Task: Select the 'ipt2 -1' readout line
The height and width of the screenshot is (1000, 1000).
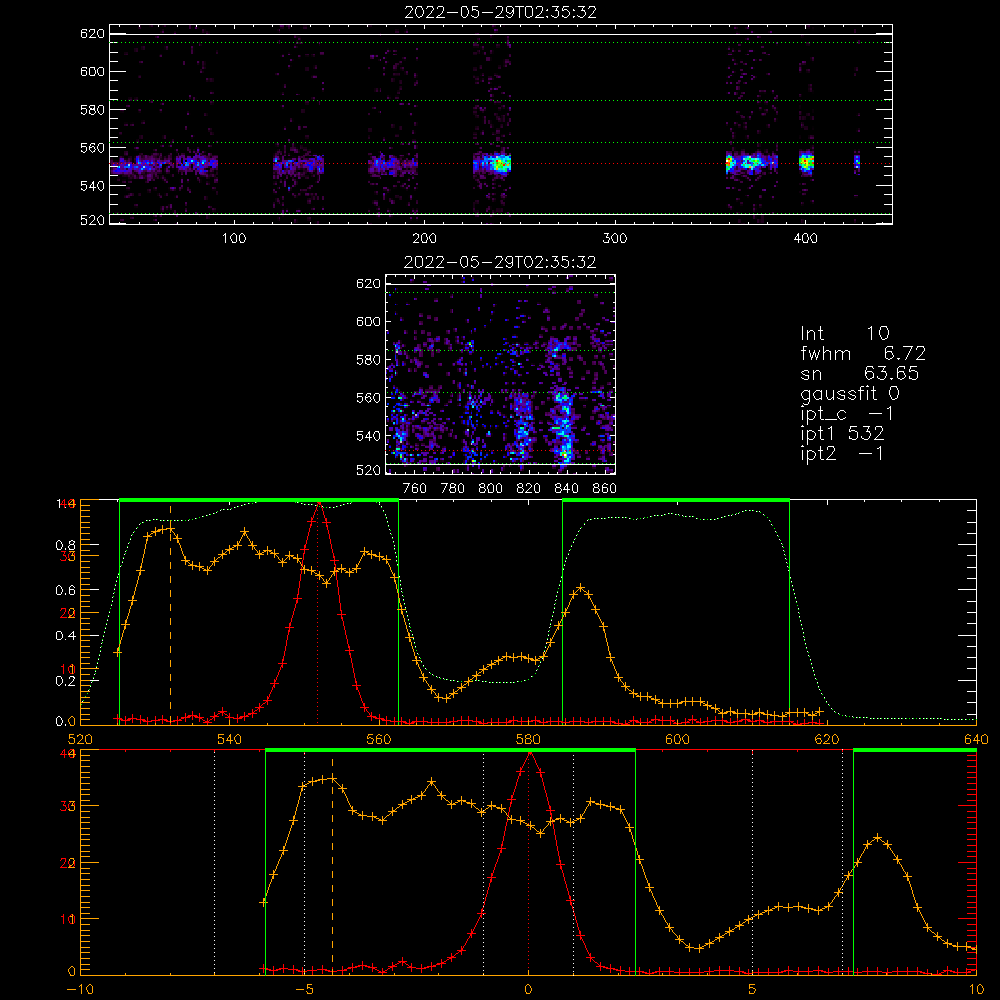Action: pos(842,453)
